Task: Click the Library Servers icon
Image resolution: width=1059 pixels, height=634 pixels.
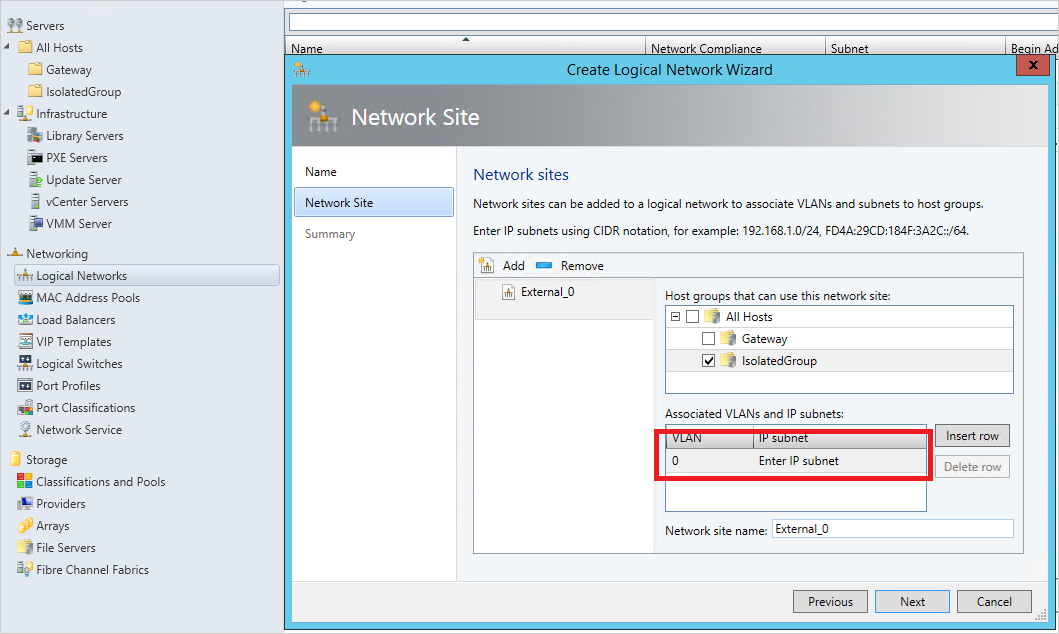Action: pos(34,135)
